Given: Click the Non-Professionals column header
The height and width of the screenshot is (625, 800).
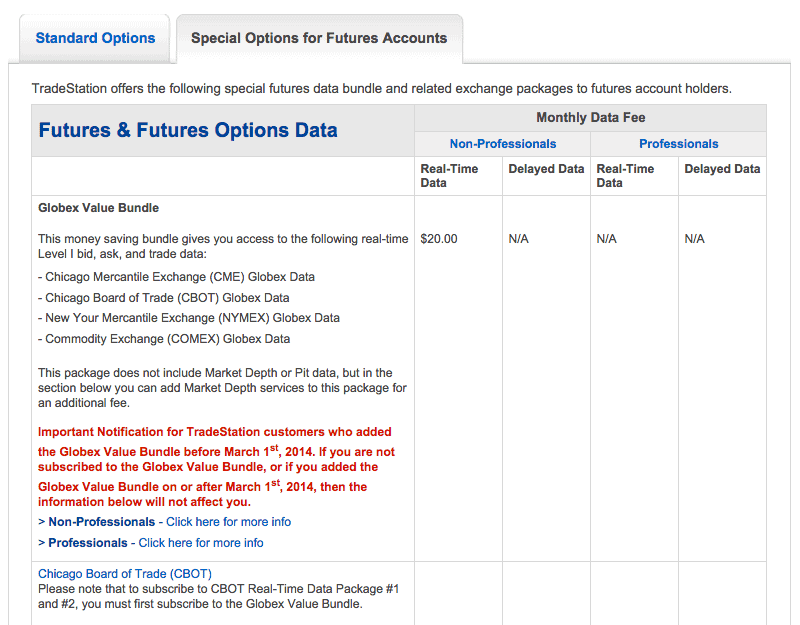Looking at the screenshot, I should (503, 144).
